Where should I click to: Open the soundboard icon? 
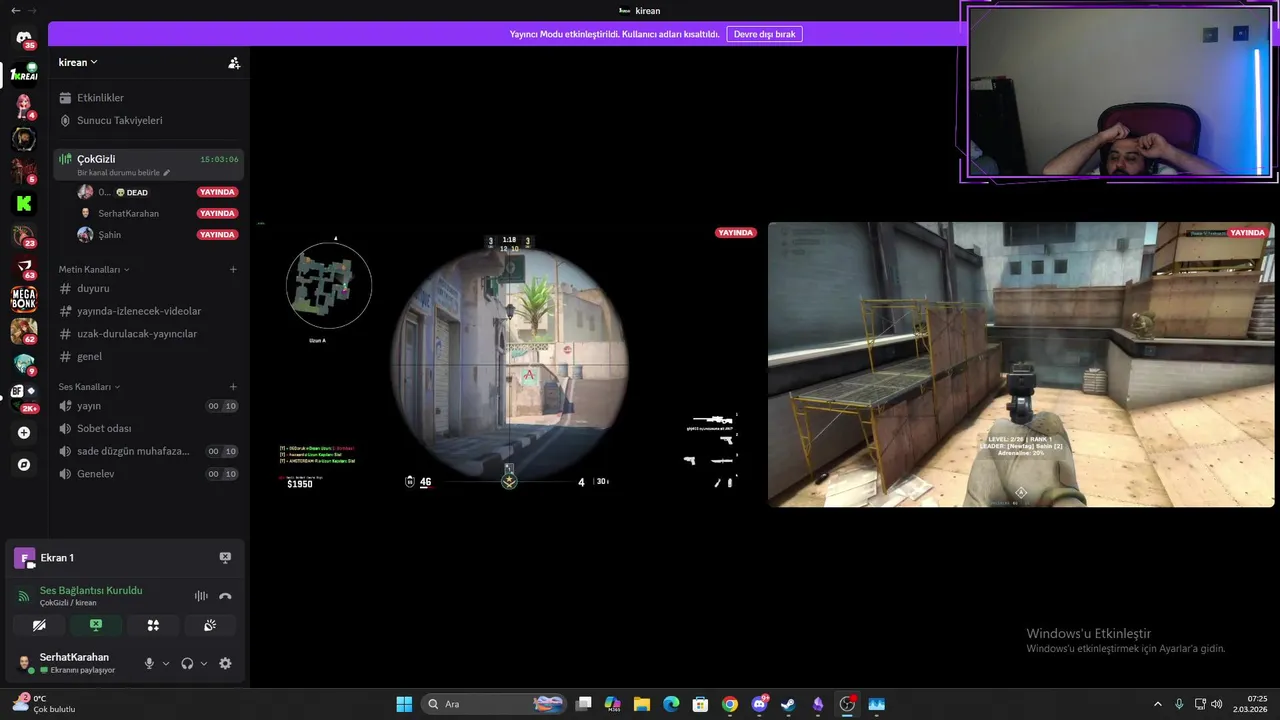(210, 625)
